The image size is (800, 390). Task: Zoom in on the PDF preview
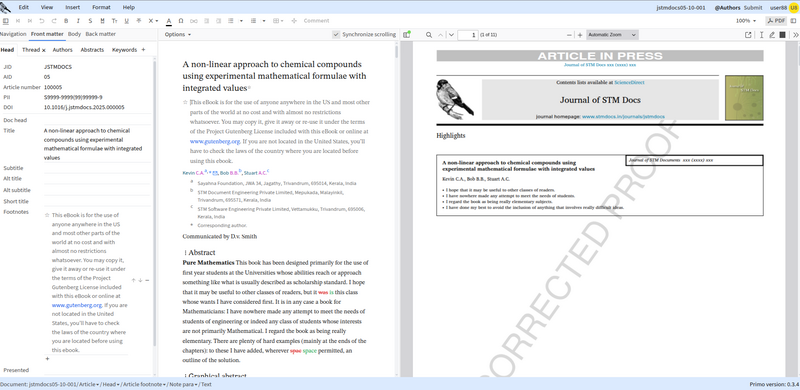point(580,35)
